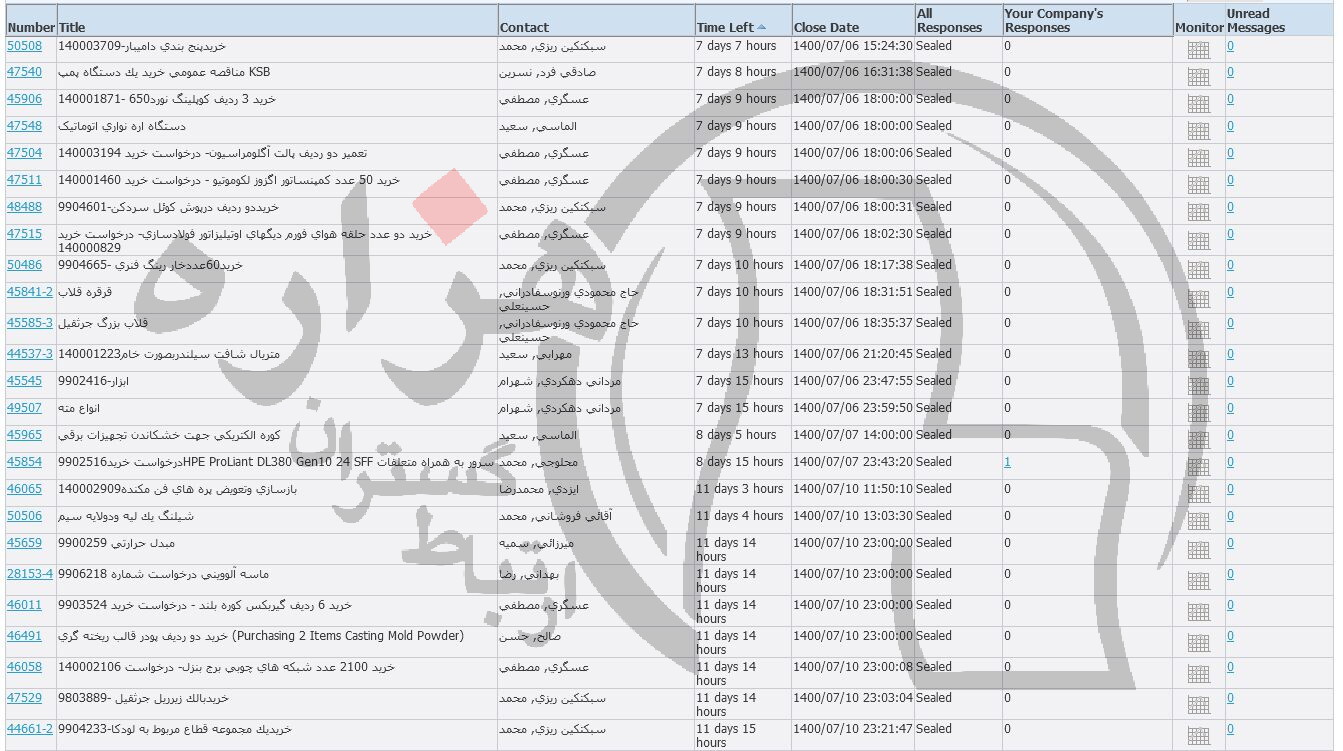Viewport: 1343px width, 751px height.
Task: Sort table by Time Left column
Action: point(725,28)
